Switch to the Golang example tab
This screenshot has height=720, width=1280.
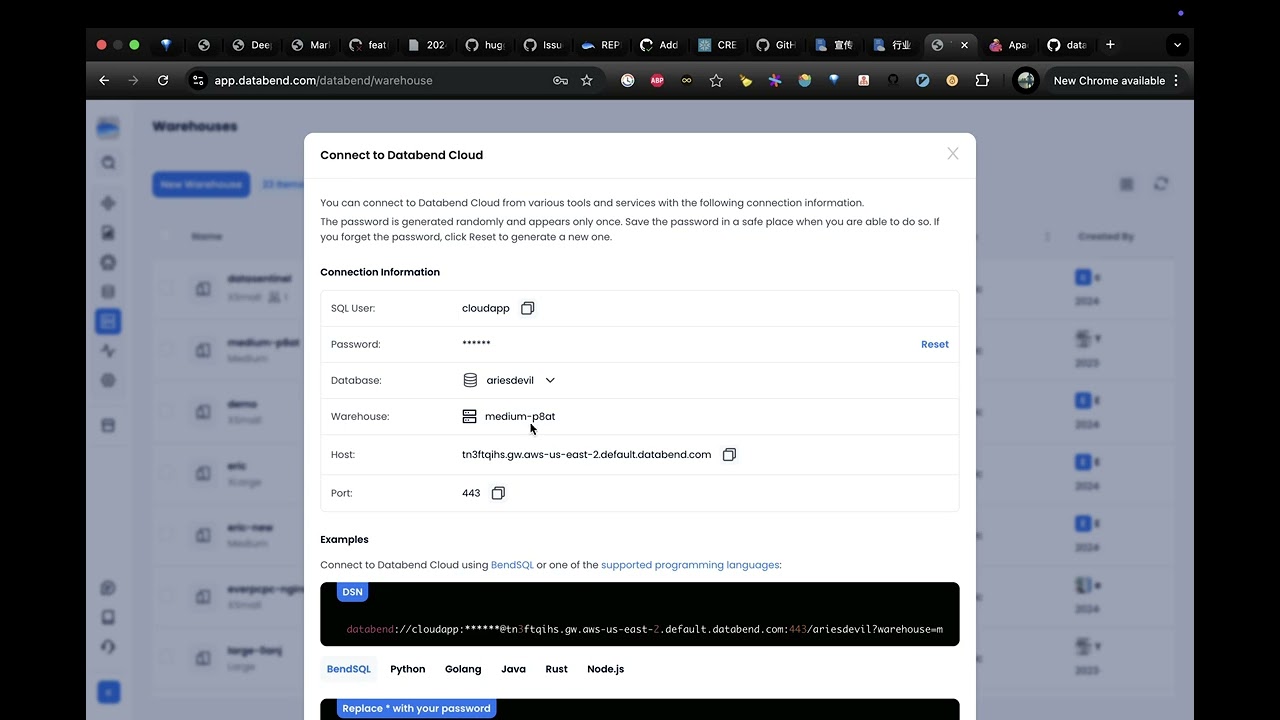[463, 669]
